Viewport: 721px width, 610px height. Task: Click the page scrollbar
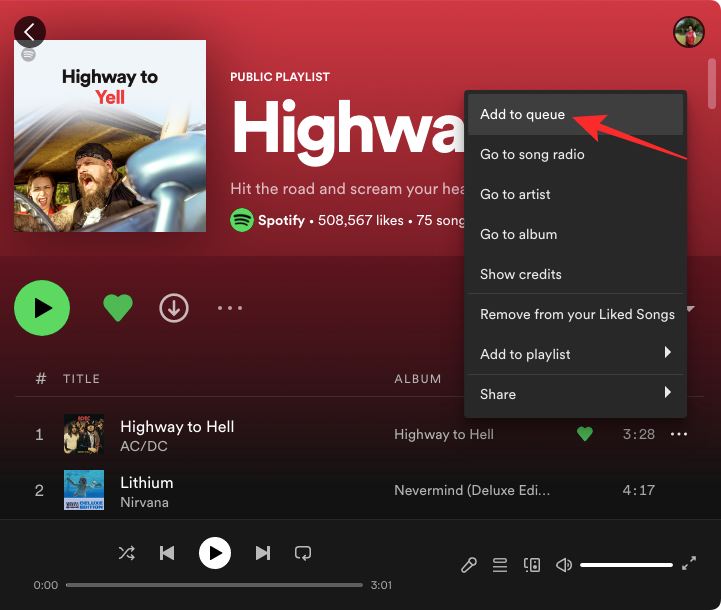(712, 84)
